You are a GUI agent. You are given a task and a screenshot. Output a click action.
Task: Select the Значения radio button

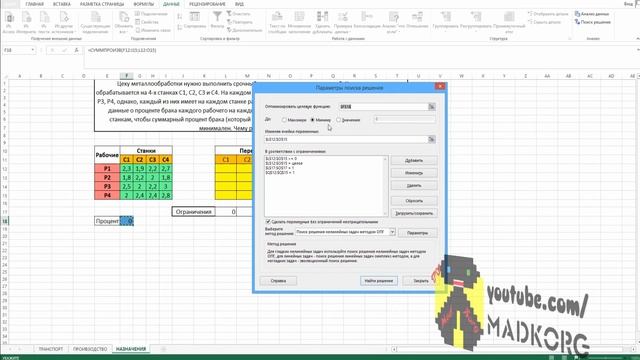pyautogui.click(x=339, y=120)
